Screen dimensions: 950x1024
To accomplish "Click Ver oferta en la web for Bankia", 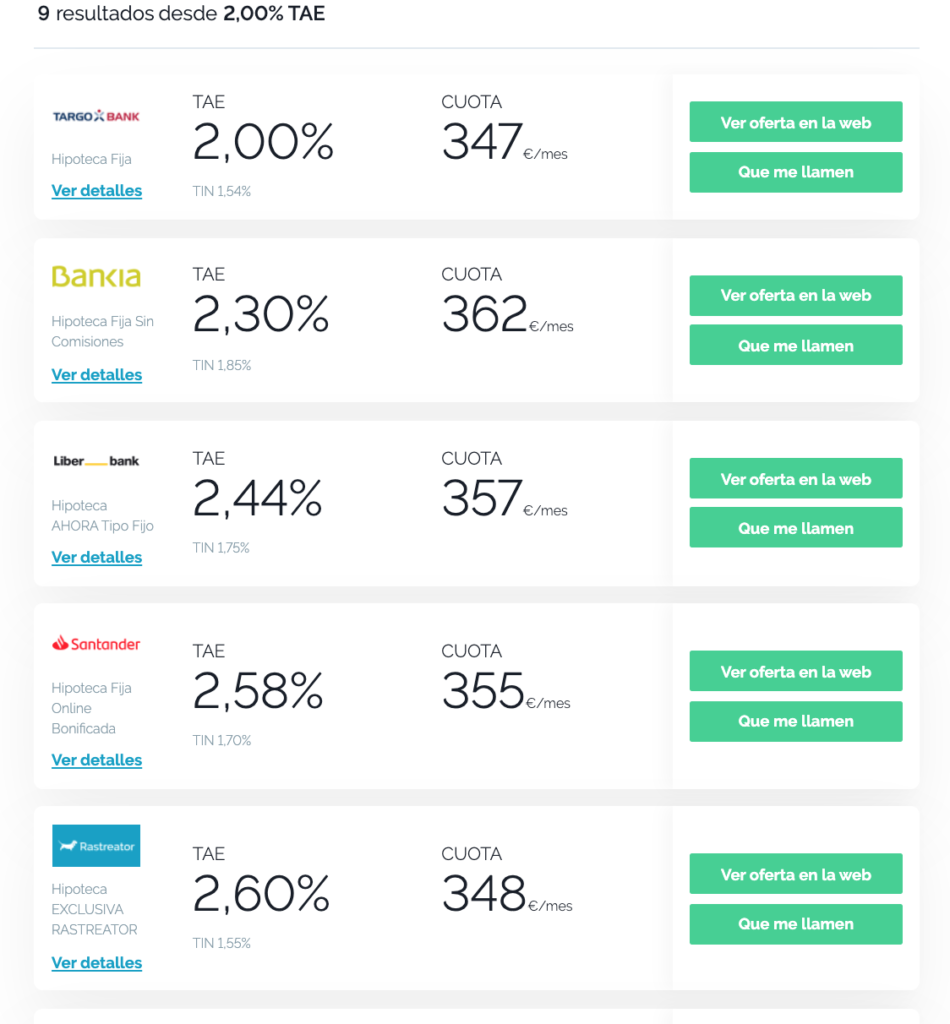I will point(796,295).
